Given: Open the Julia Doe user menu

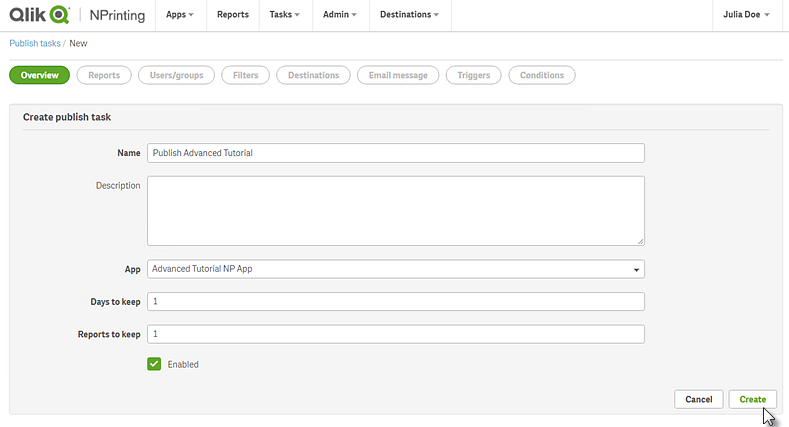Looking at the screenshot, I should tap(746, 15).
